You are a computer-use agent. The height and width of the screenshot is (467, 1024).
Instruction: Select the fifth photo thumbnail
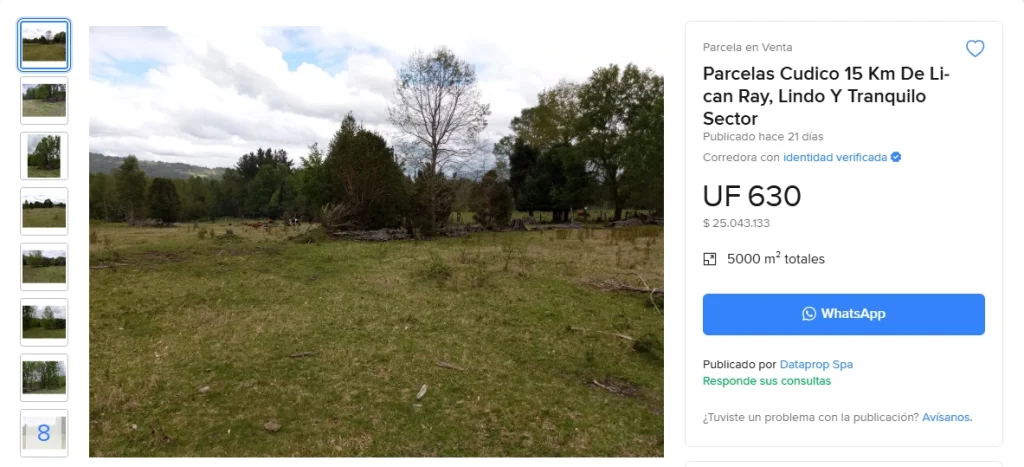pyautogui.click(x=44, y=267)
